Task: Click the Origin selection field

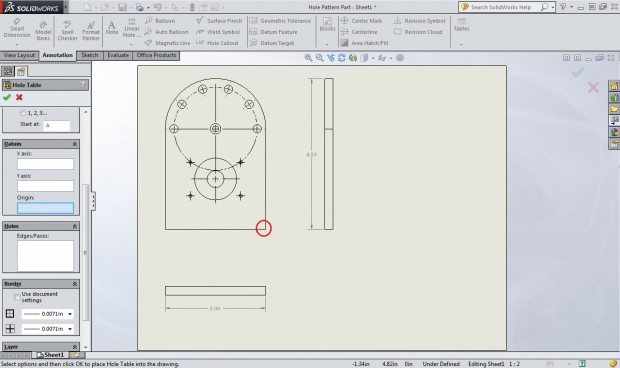Action: 45,208
